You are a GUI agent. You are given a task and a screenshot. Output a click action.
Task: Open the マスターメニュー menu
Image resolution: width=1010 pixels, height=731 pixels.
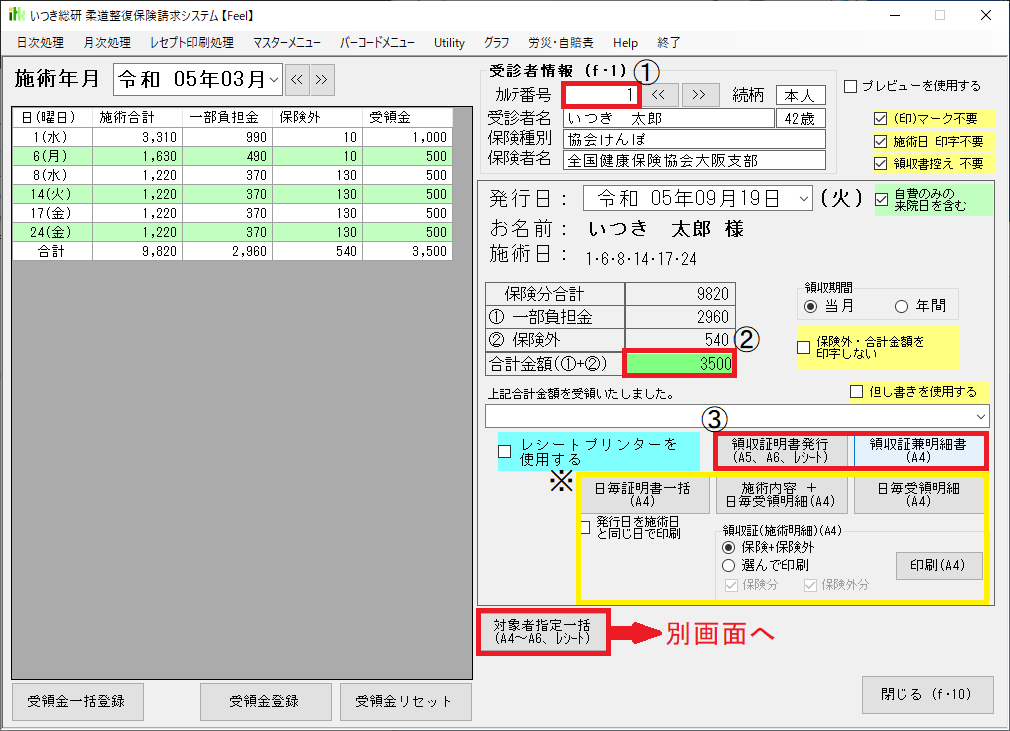coord(287,43)
